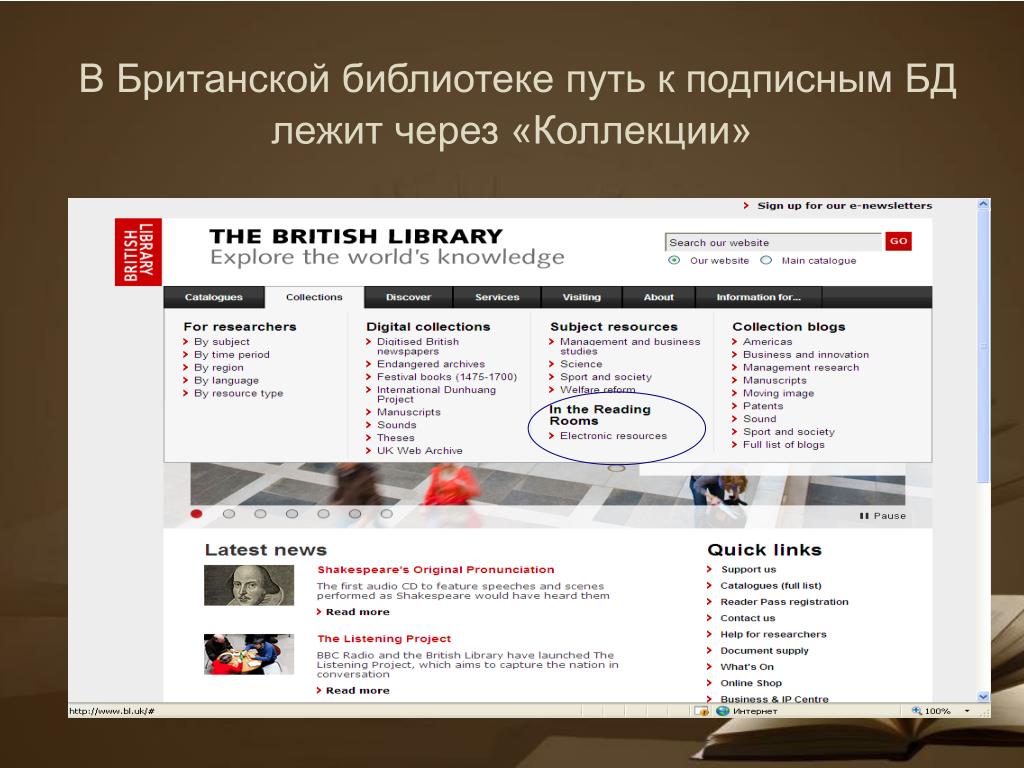This screenshot has height=768, width=1024.
Task: Open the By language link
Action: (x=226, y=381)
